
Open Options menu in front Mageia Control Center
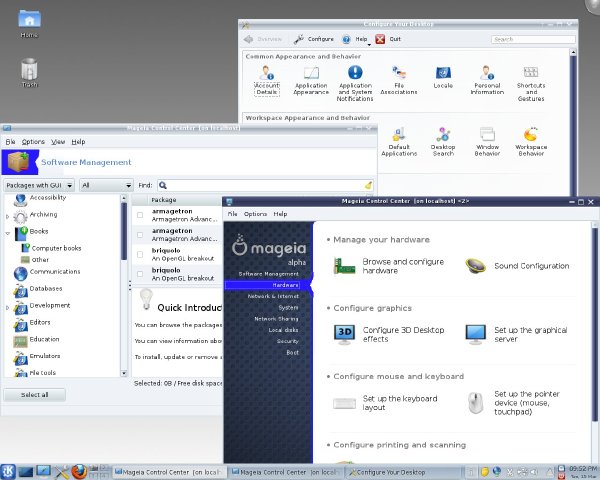click(255, 214)
